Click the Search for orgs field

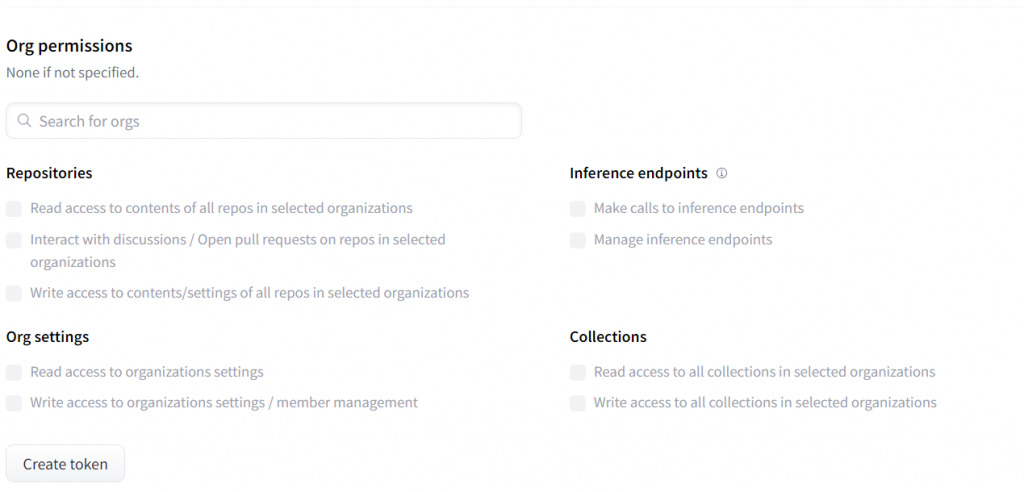(270, 121)
